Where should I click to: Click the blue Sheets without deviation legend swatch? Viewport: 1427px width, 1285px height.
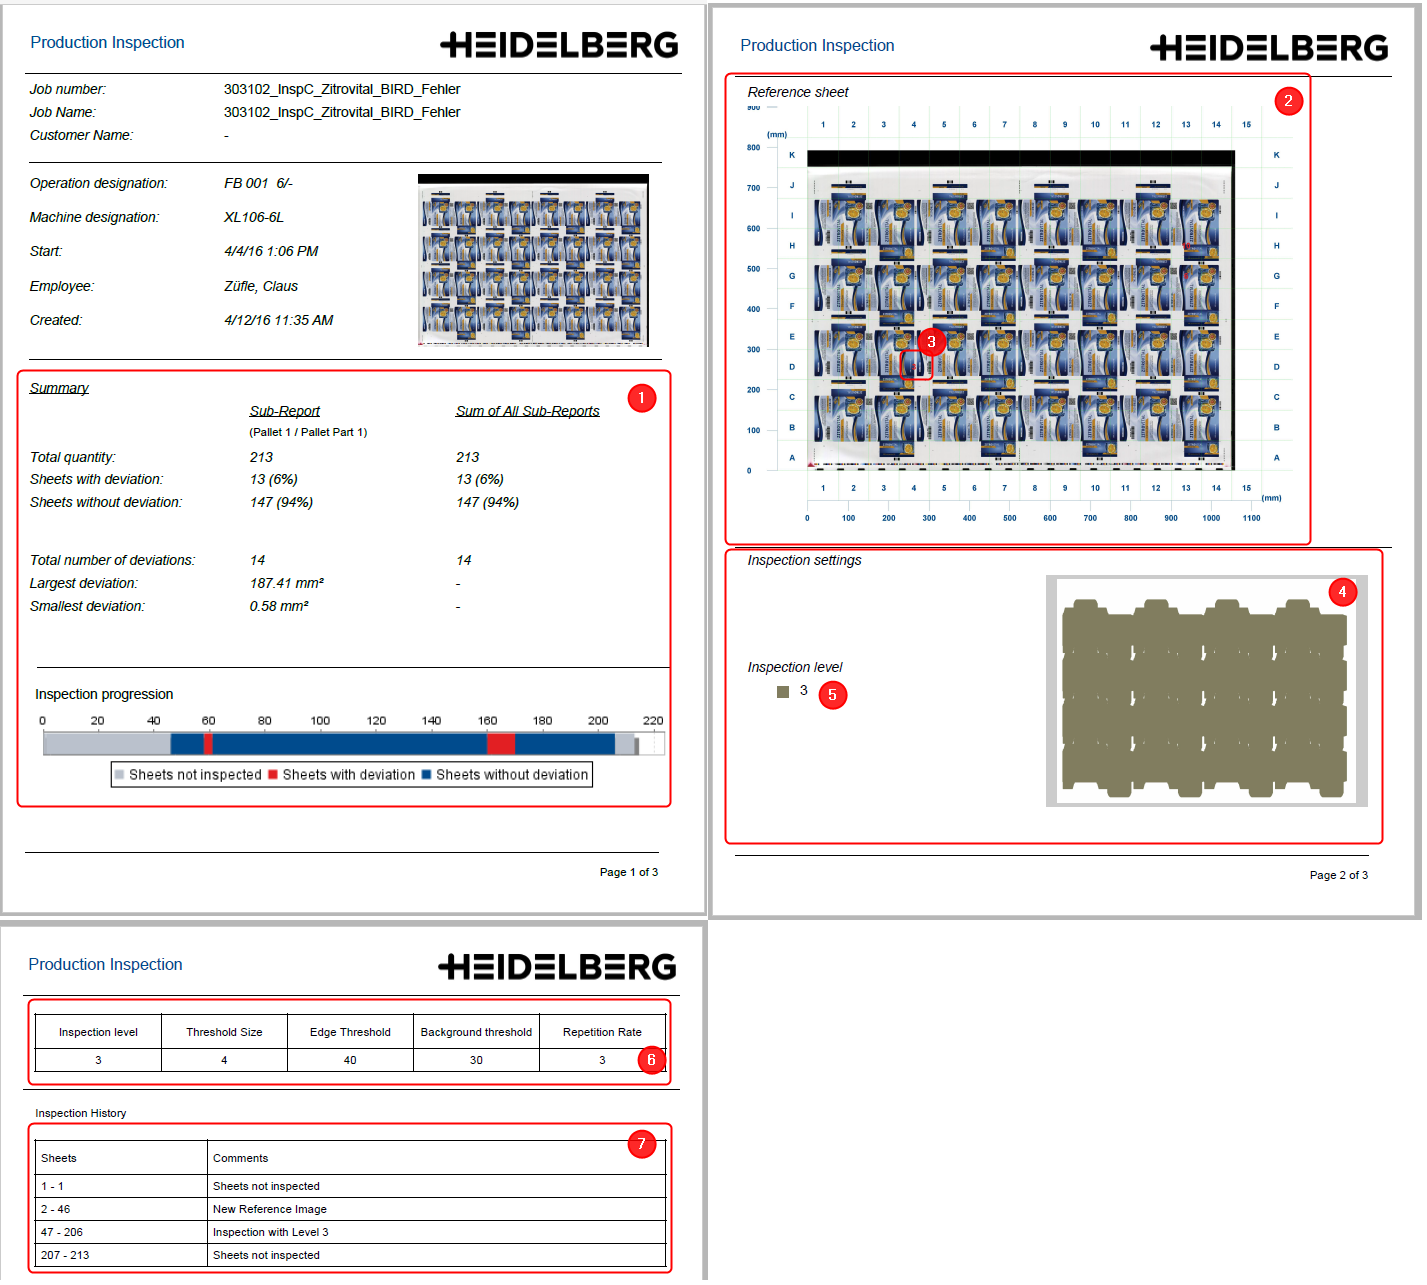click(427, 775)
